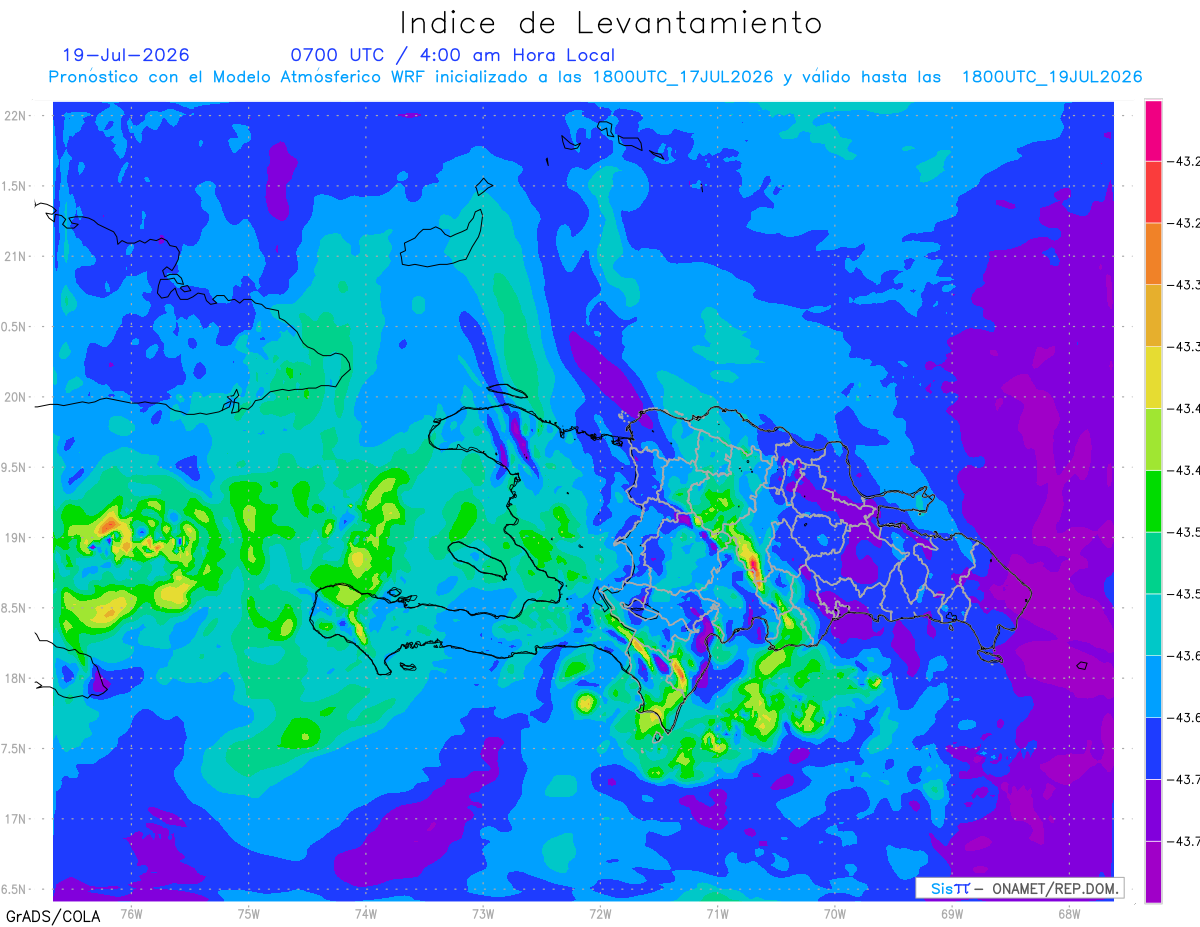Select the pink-magenta swatch on the color bar
The height and width of the screenshot is (927, 1200).
1153,130
